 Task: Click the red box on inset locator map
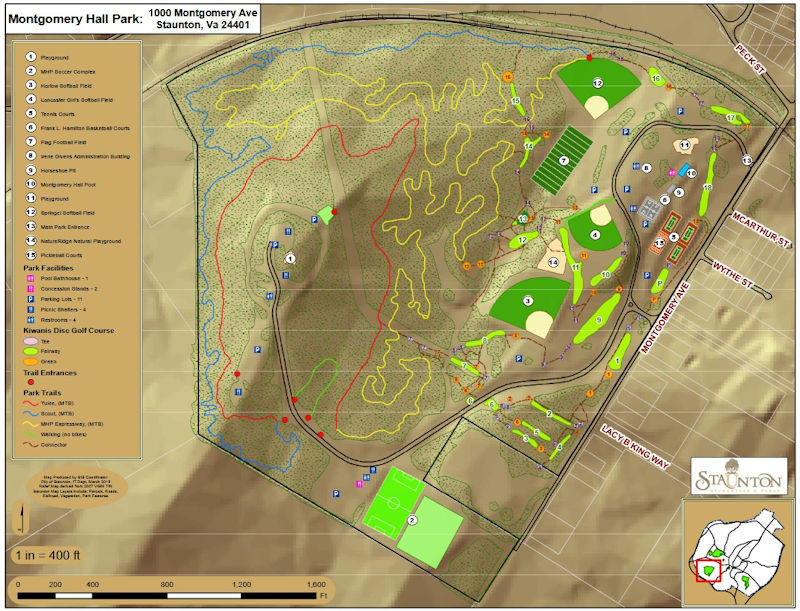[708, 569]
